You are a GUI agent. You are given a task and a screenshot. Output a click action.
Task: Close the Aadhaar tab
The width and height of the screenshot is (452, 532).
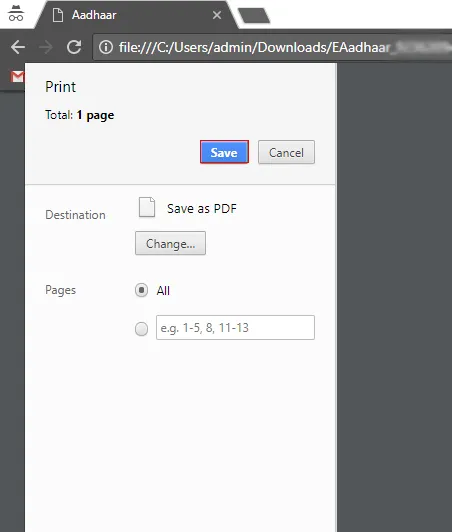pos(217,15)
